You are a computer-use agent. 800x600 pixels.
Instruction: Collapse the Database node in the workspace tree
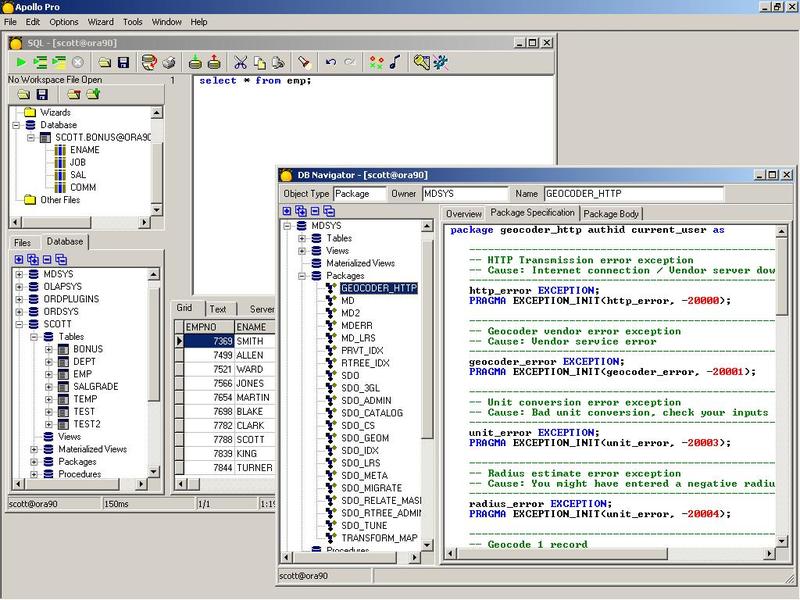tap(16, 125)
